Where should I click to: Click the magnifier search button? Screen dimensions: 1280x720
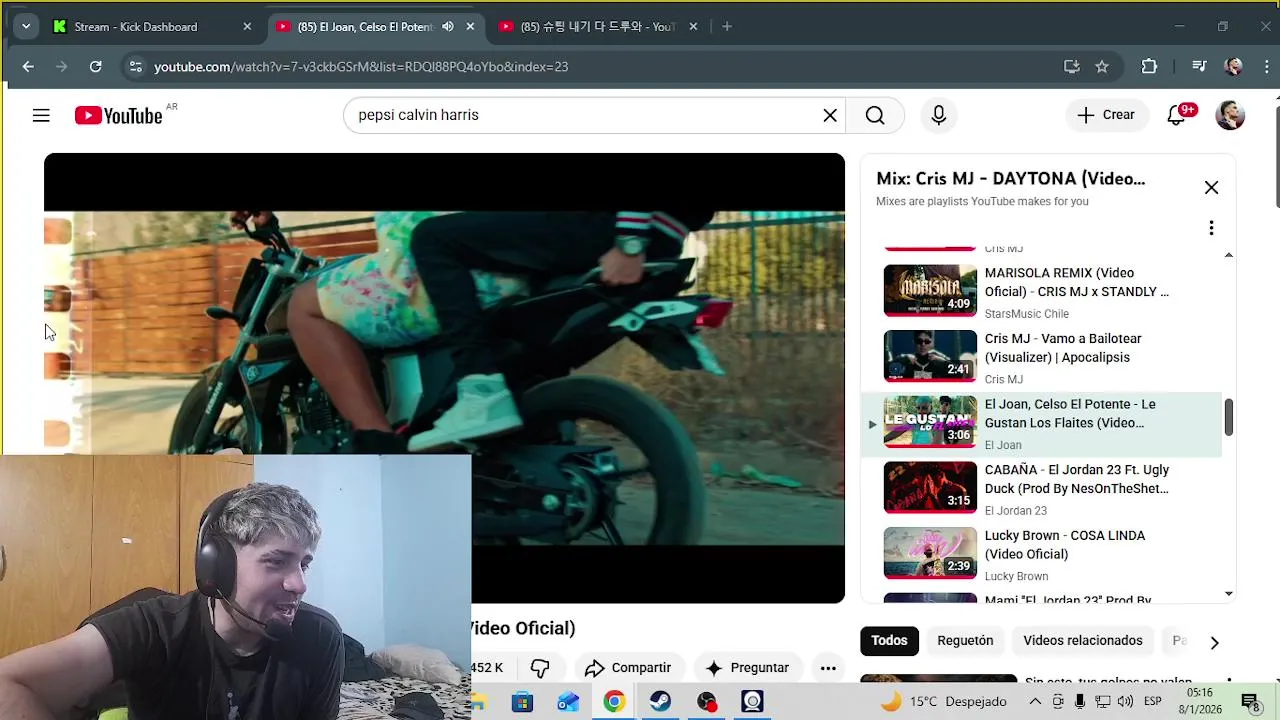click(875, 115)
